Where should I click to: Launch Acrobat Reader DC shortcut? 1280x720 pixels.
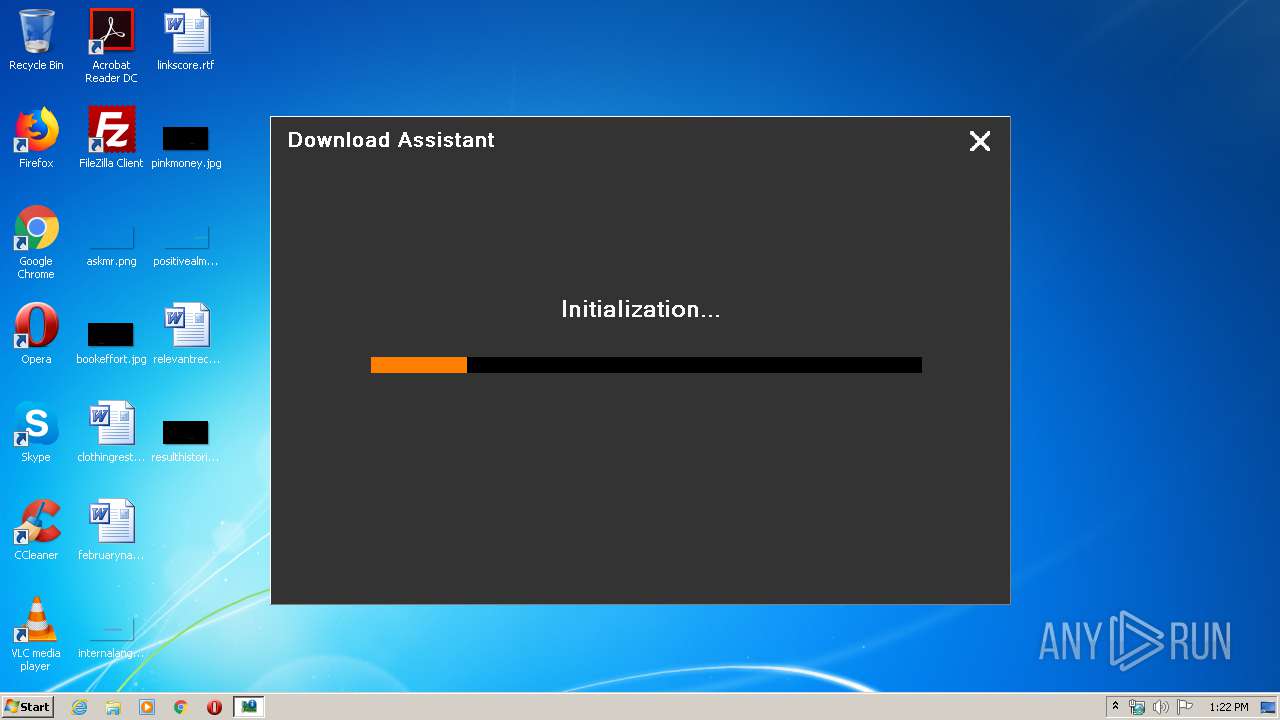pyautogui.click(x=111, y=46)
